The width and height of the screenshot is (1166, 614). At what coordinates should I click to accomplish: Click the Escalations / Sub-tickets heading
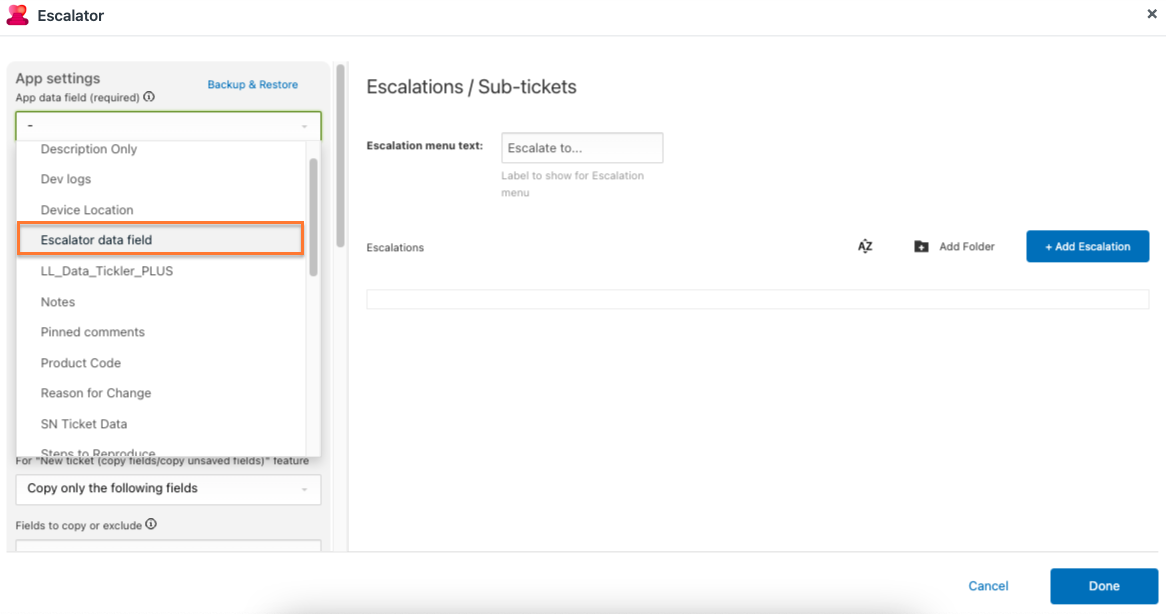click(x=471, y=87)
